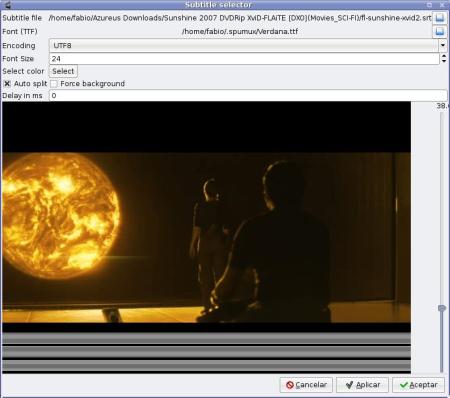
Task: Open file browser for Font TTF
Action: (440, 31)
